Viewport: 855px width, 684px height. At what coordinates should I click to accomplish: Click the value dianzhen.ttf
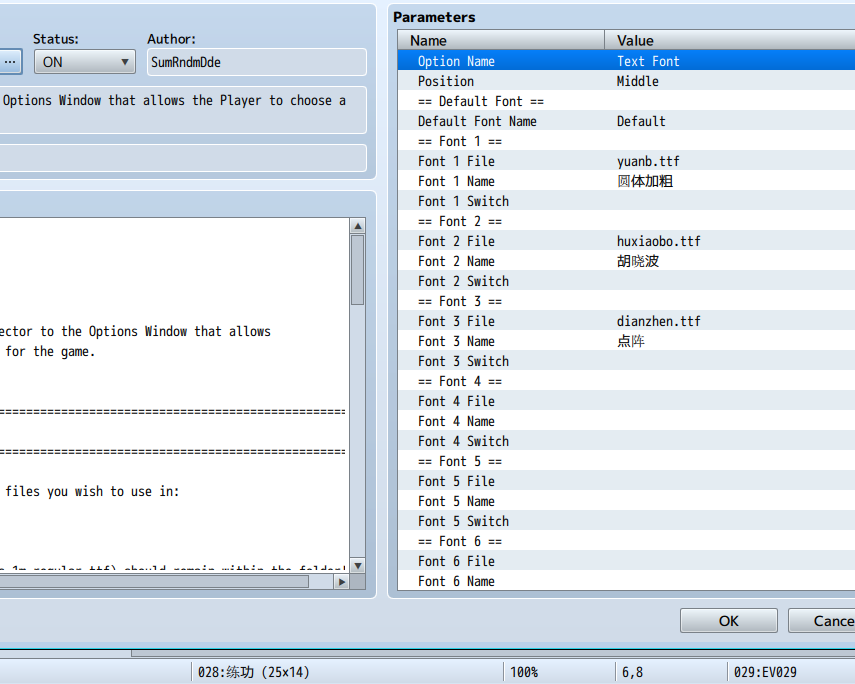pyautogui.click(x=659, y=321)
